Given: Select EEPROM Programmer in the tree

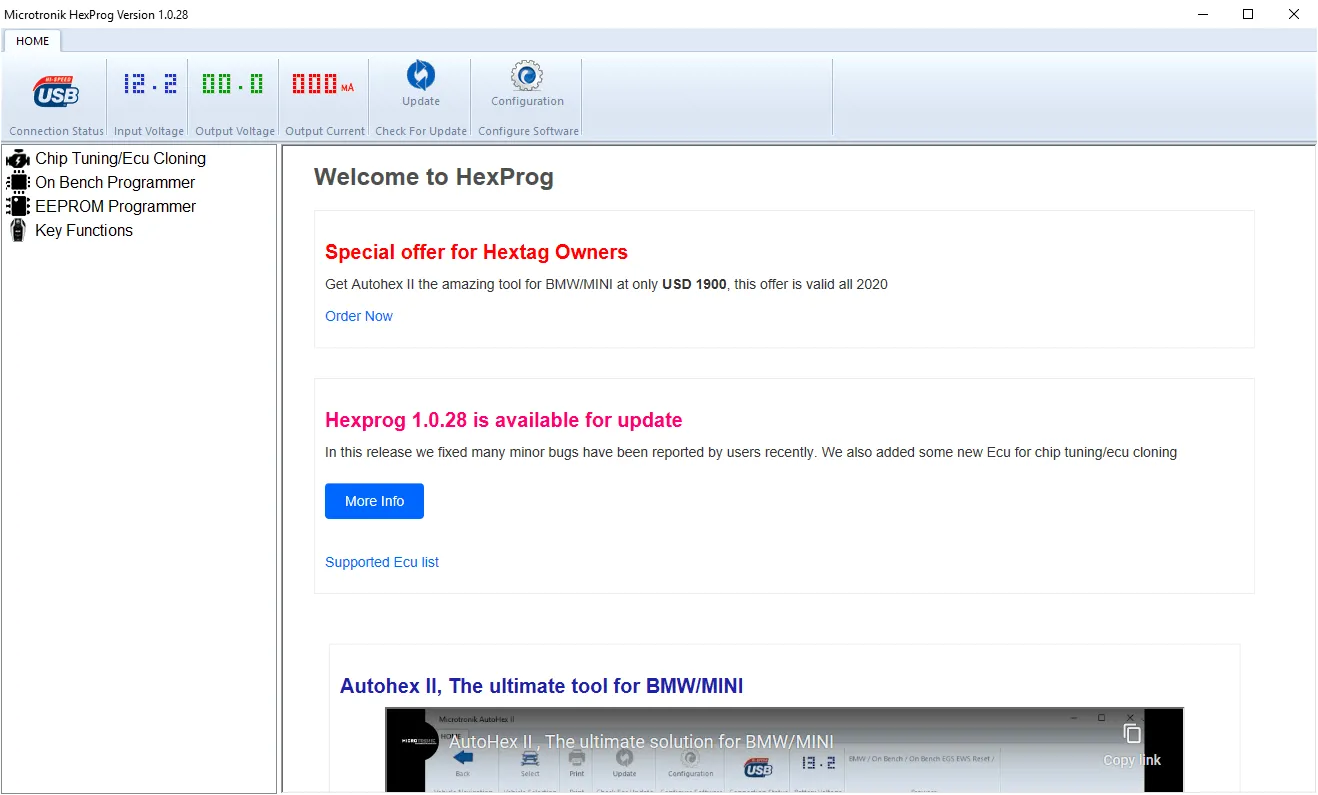Looking at the screenshot, I should (x=115, y=206).
